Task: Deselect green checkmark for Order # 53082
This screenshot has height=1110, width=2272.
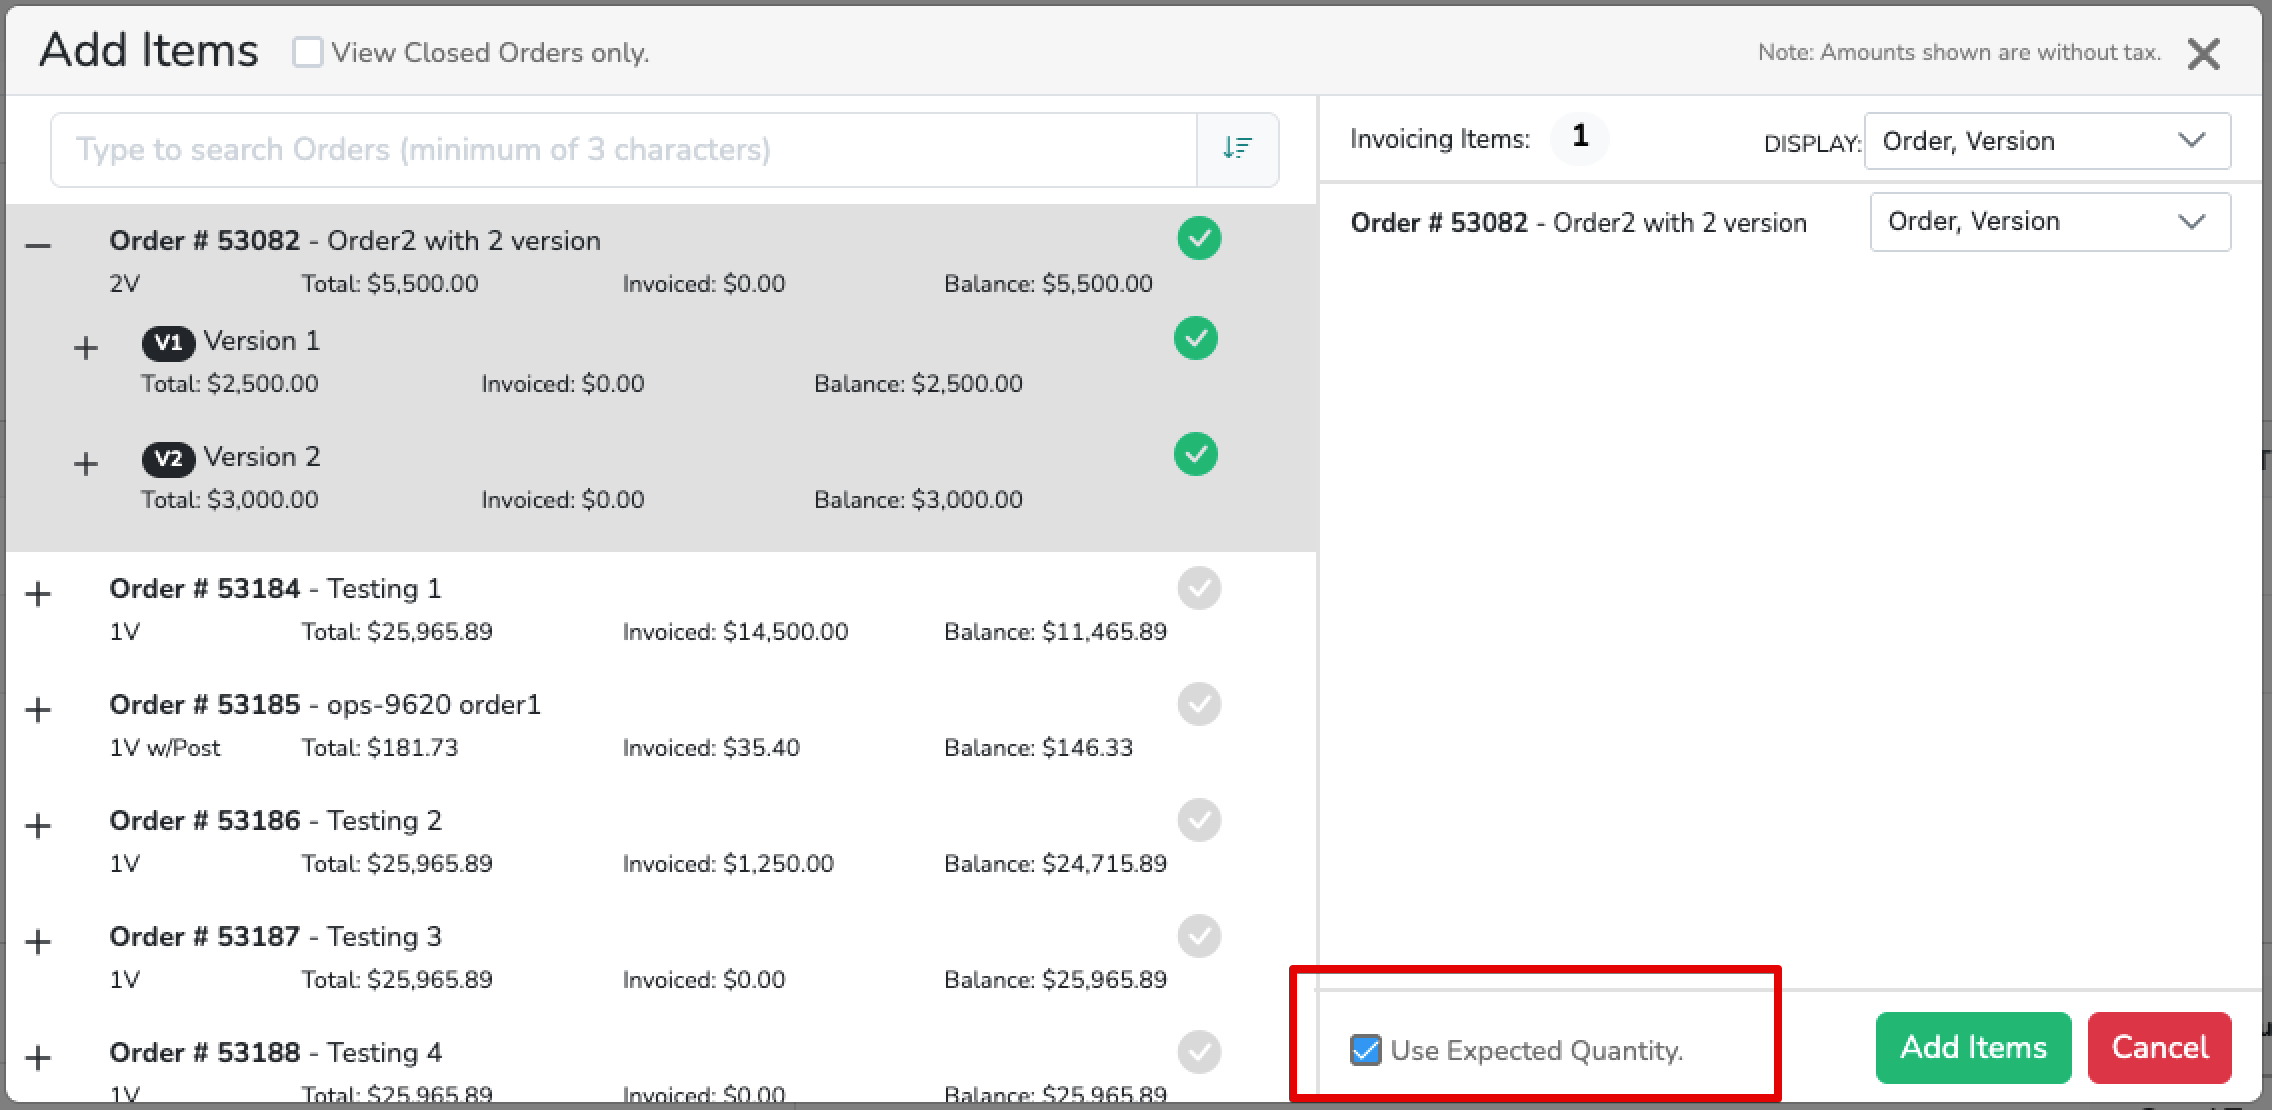Action: (1199, 239)
